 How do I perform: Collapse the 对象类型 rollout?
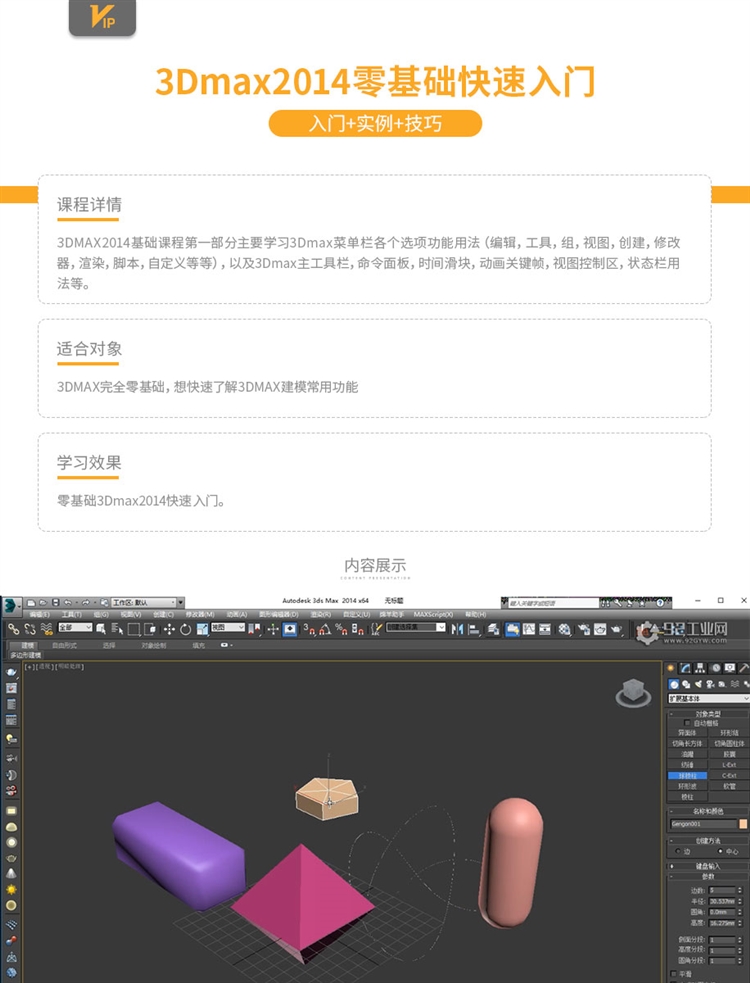(709, 713)
